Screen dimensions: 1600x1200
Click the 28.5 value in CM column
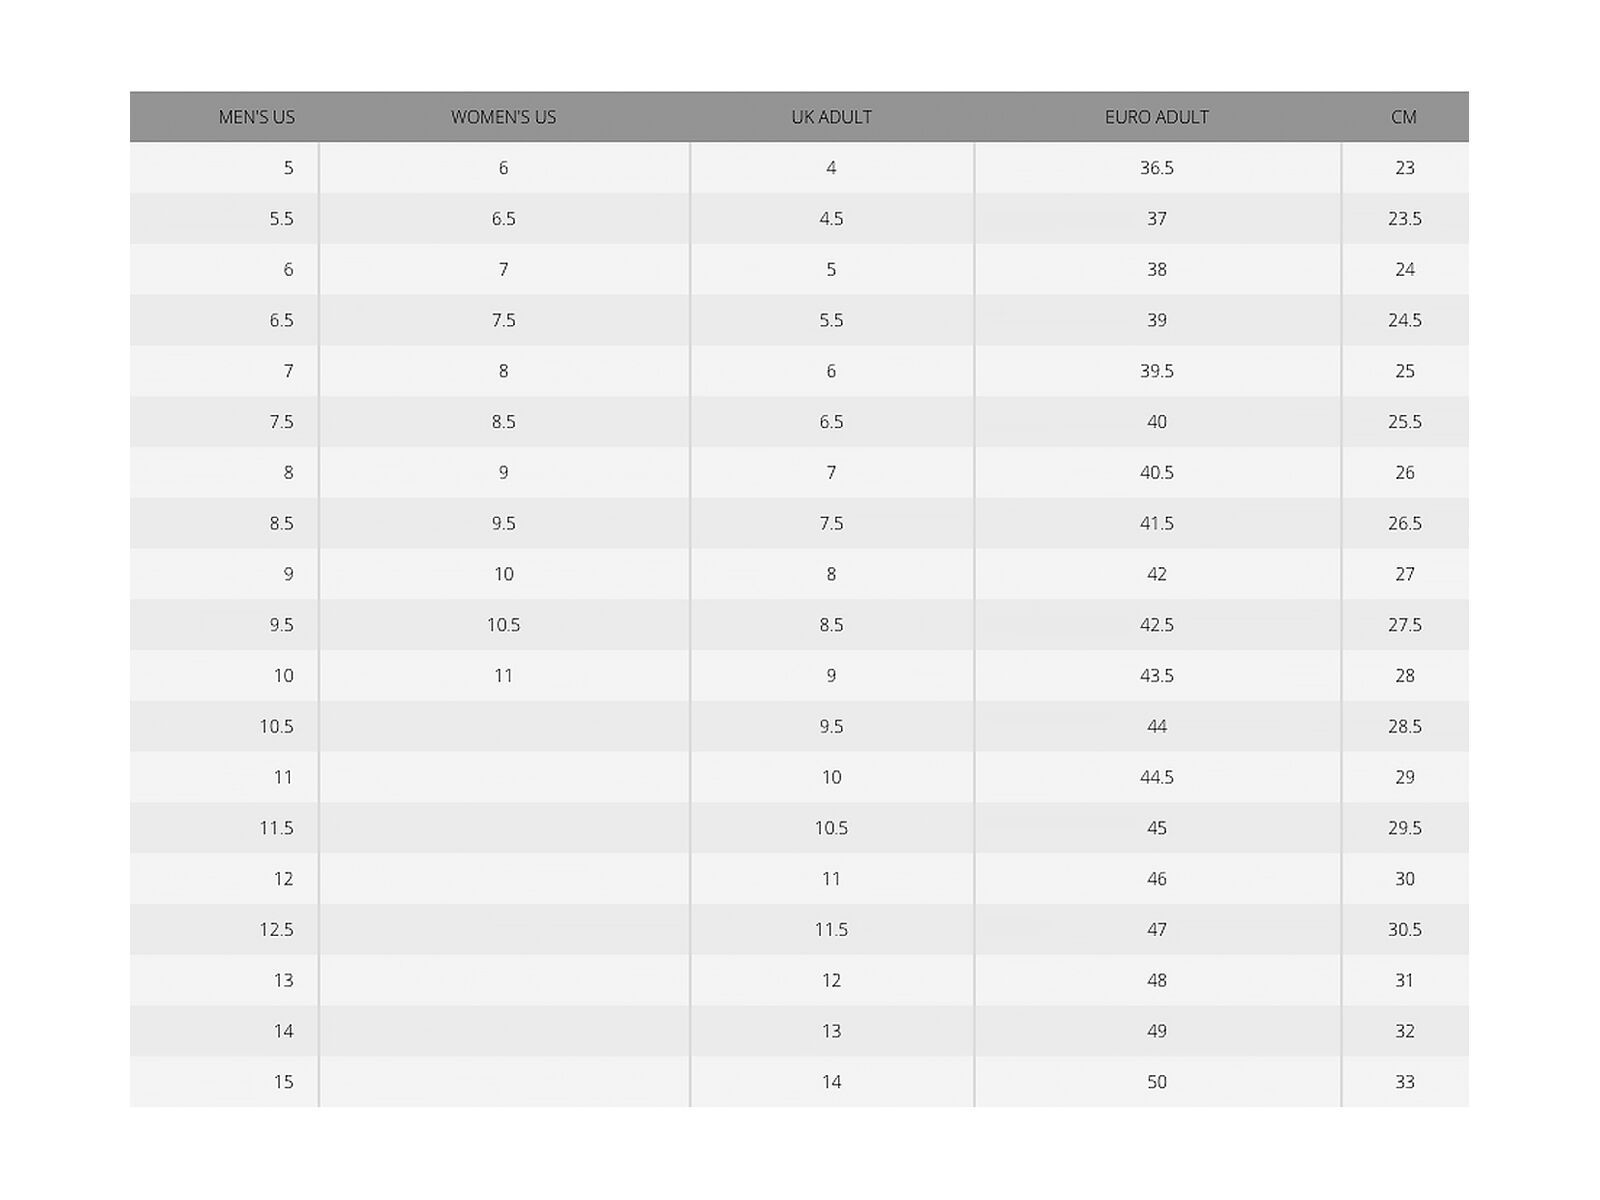pos(1404,727)
